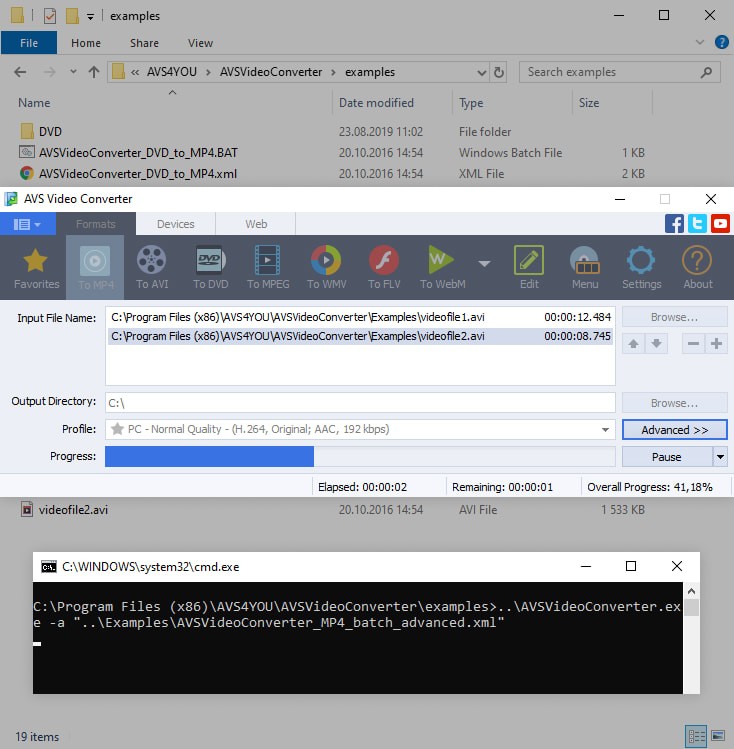Choose the To DVD format
This screenshot has height=749, width=734.
tap(210, 268)
